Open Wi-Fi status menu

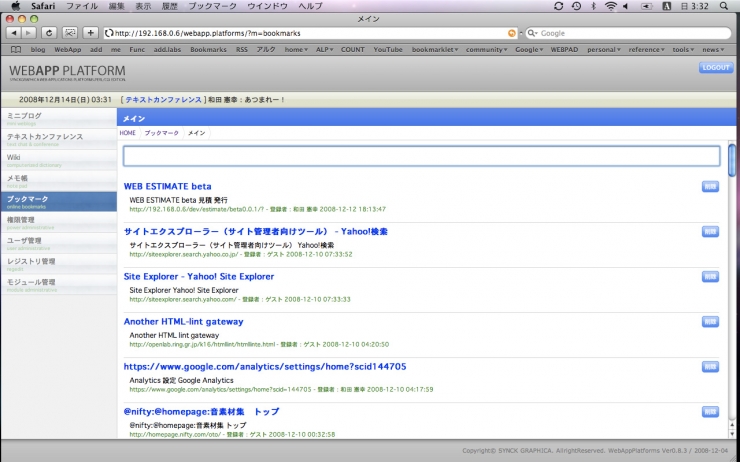(611, 6)
